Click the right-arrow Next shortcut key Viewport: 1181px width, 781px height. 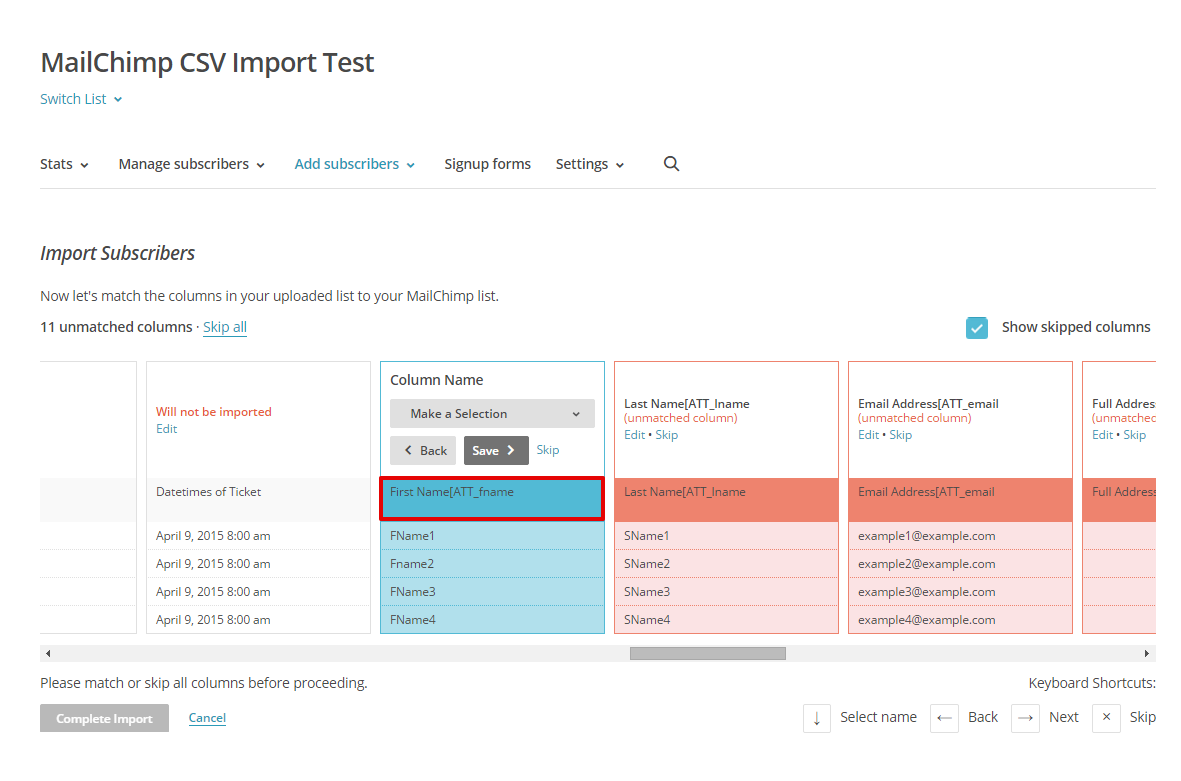1025,718
